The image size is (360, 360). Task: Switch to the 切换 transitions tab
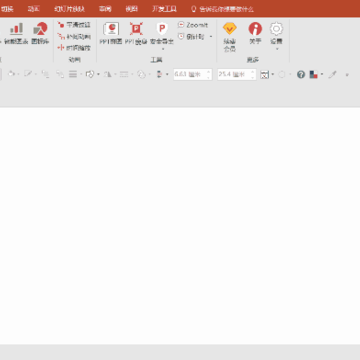tap(7, 9)
